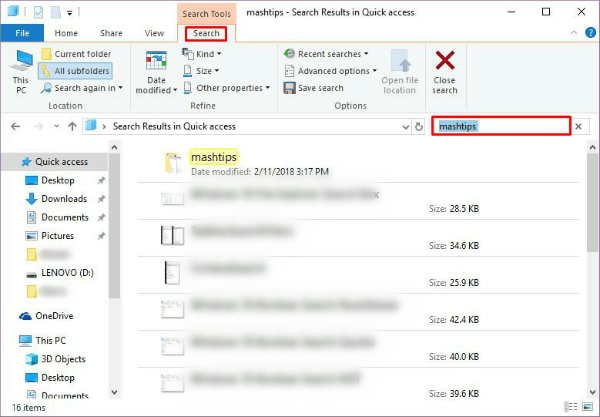Go back with left arrow
This screenshot has height=417, width=600.
pos(15,126)
